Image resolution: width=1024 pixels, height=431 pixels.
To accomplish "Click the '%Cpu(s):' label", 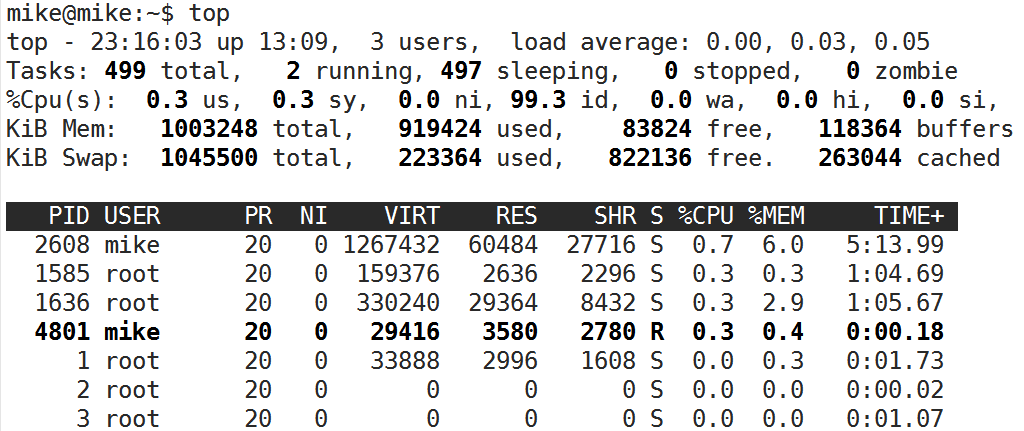I will (62, 100).
